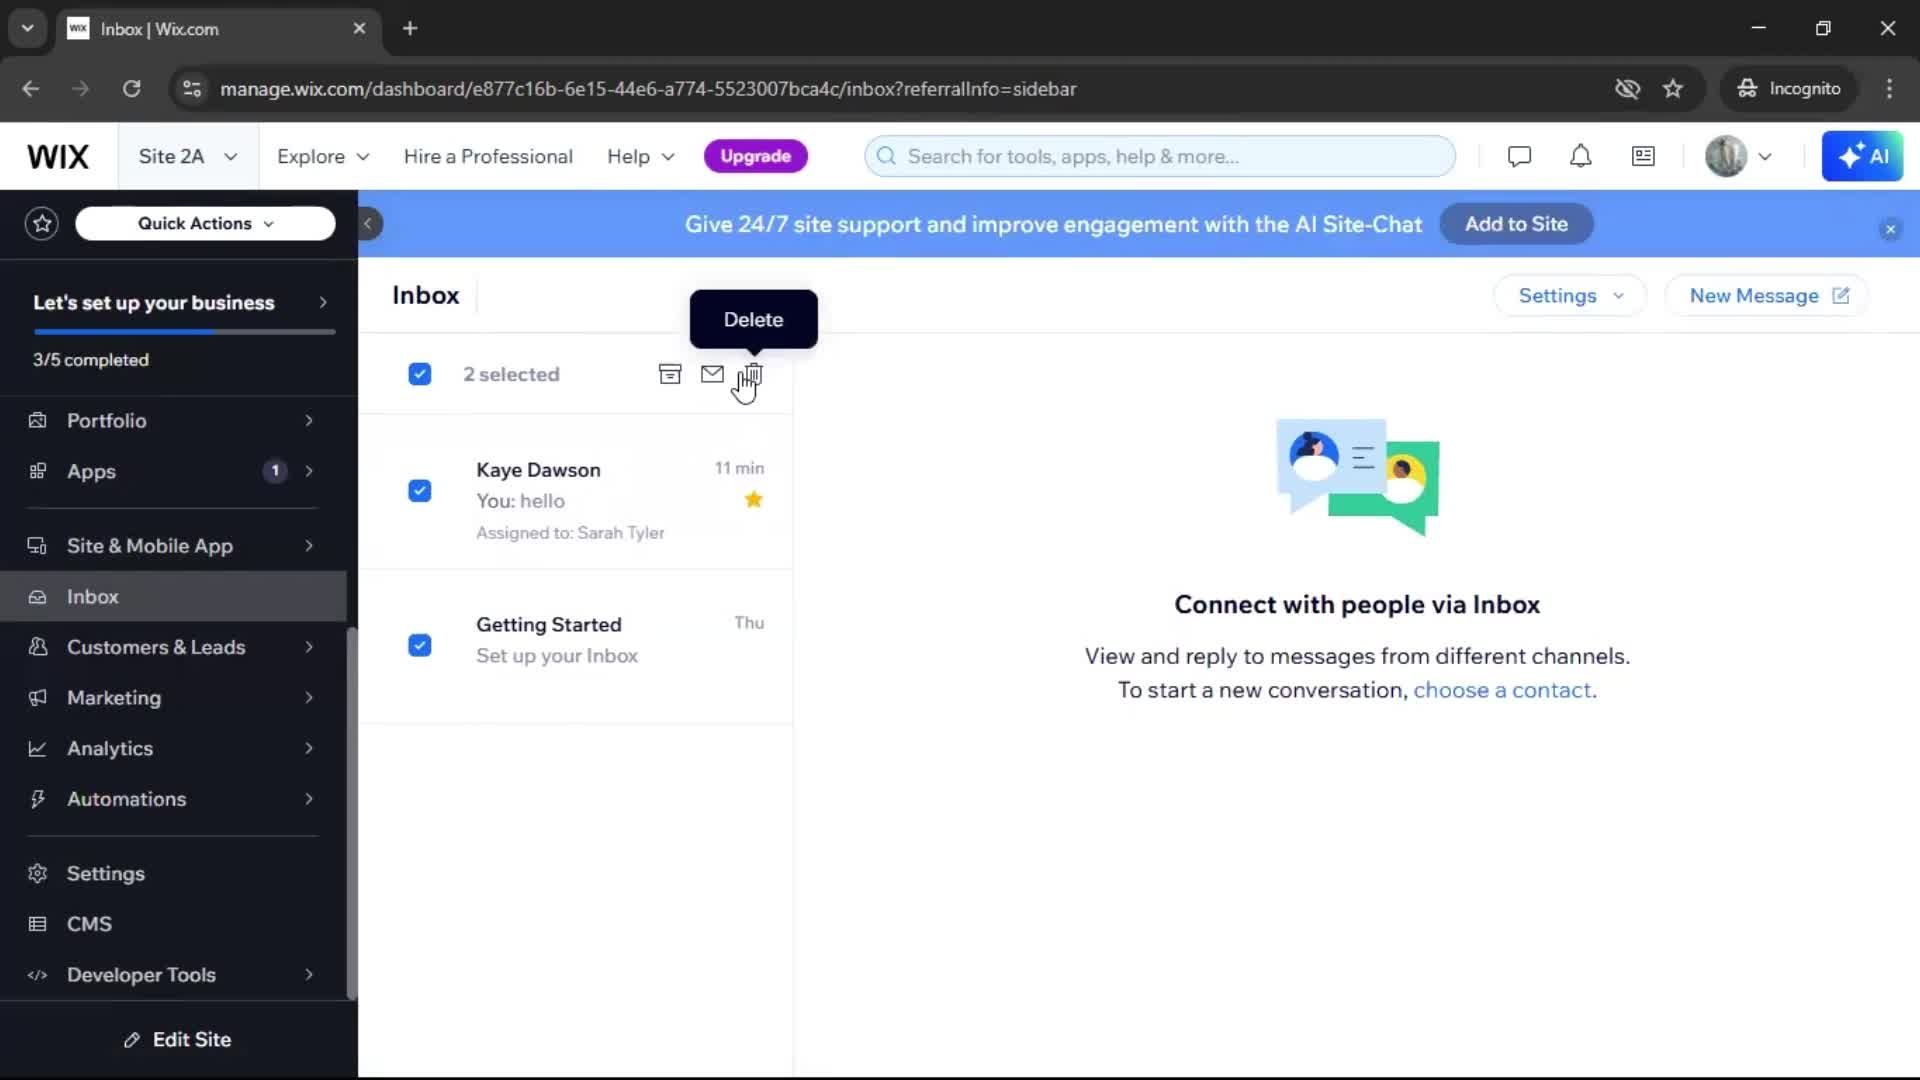
Task: Bookmark this page with the star icon
Action: (x=1673, y=89)
